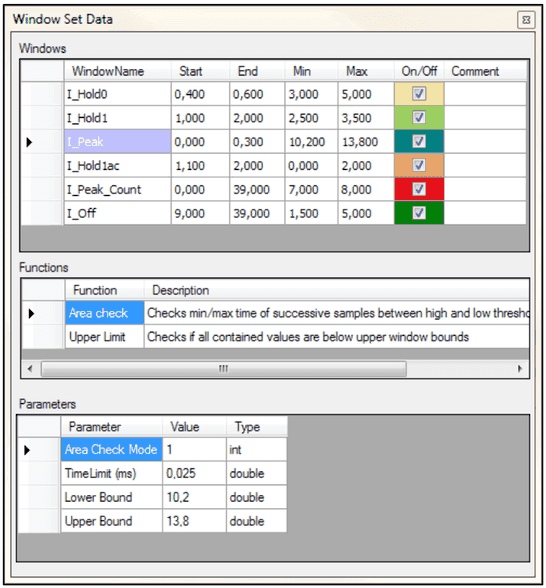Image resolution: width=546 pixels, height=588 pixels.
Task: Click the I_Hold0 Comment cell
Action: pyautogui.click(x=485, y=94)
